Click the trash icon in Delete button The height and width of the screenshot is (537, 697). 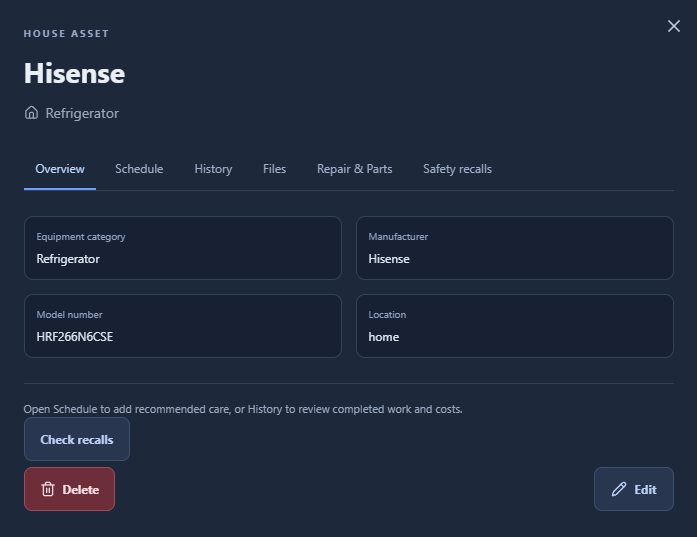48,489
